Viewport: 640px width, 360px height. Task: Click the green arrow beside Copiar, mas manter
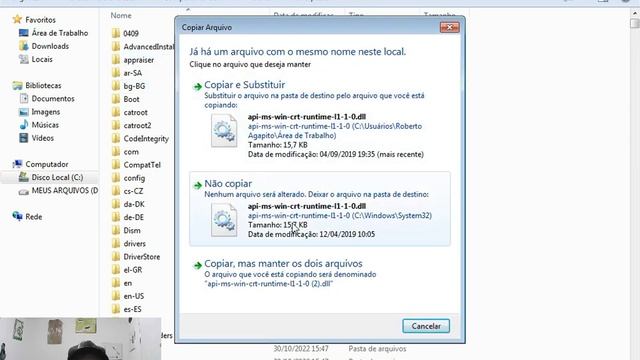(198, 265)
